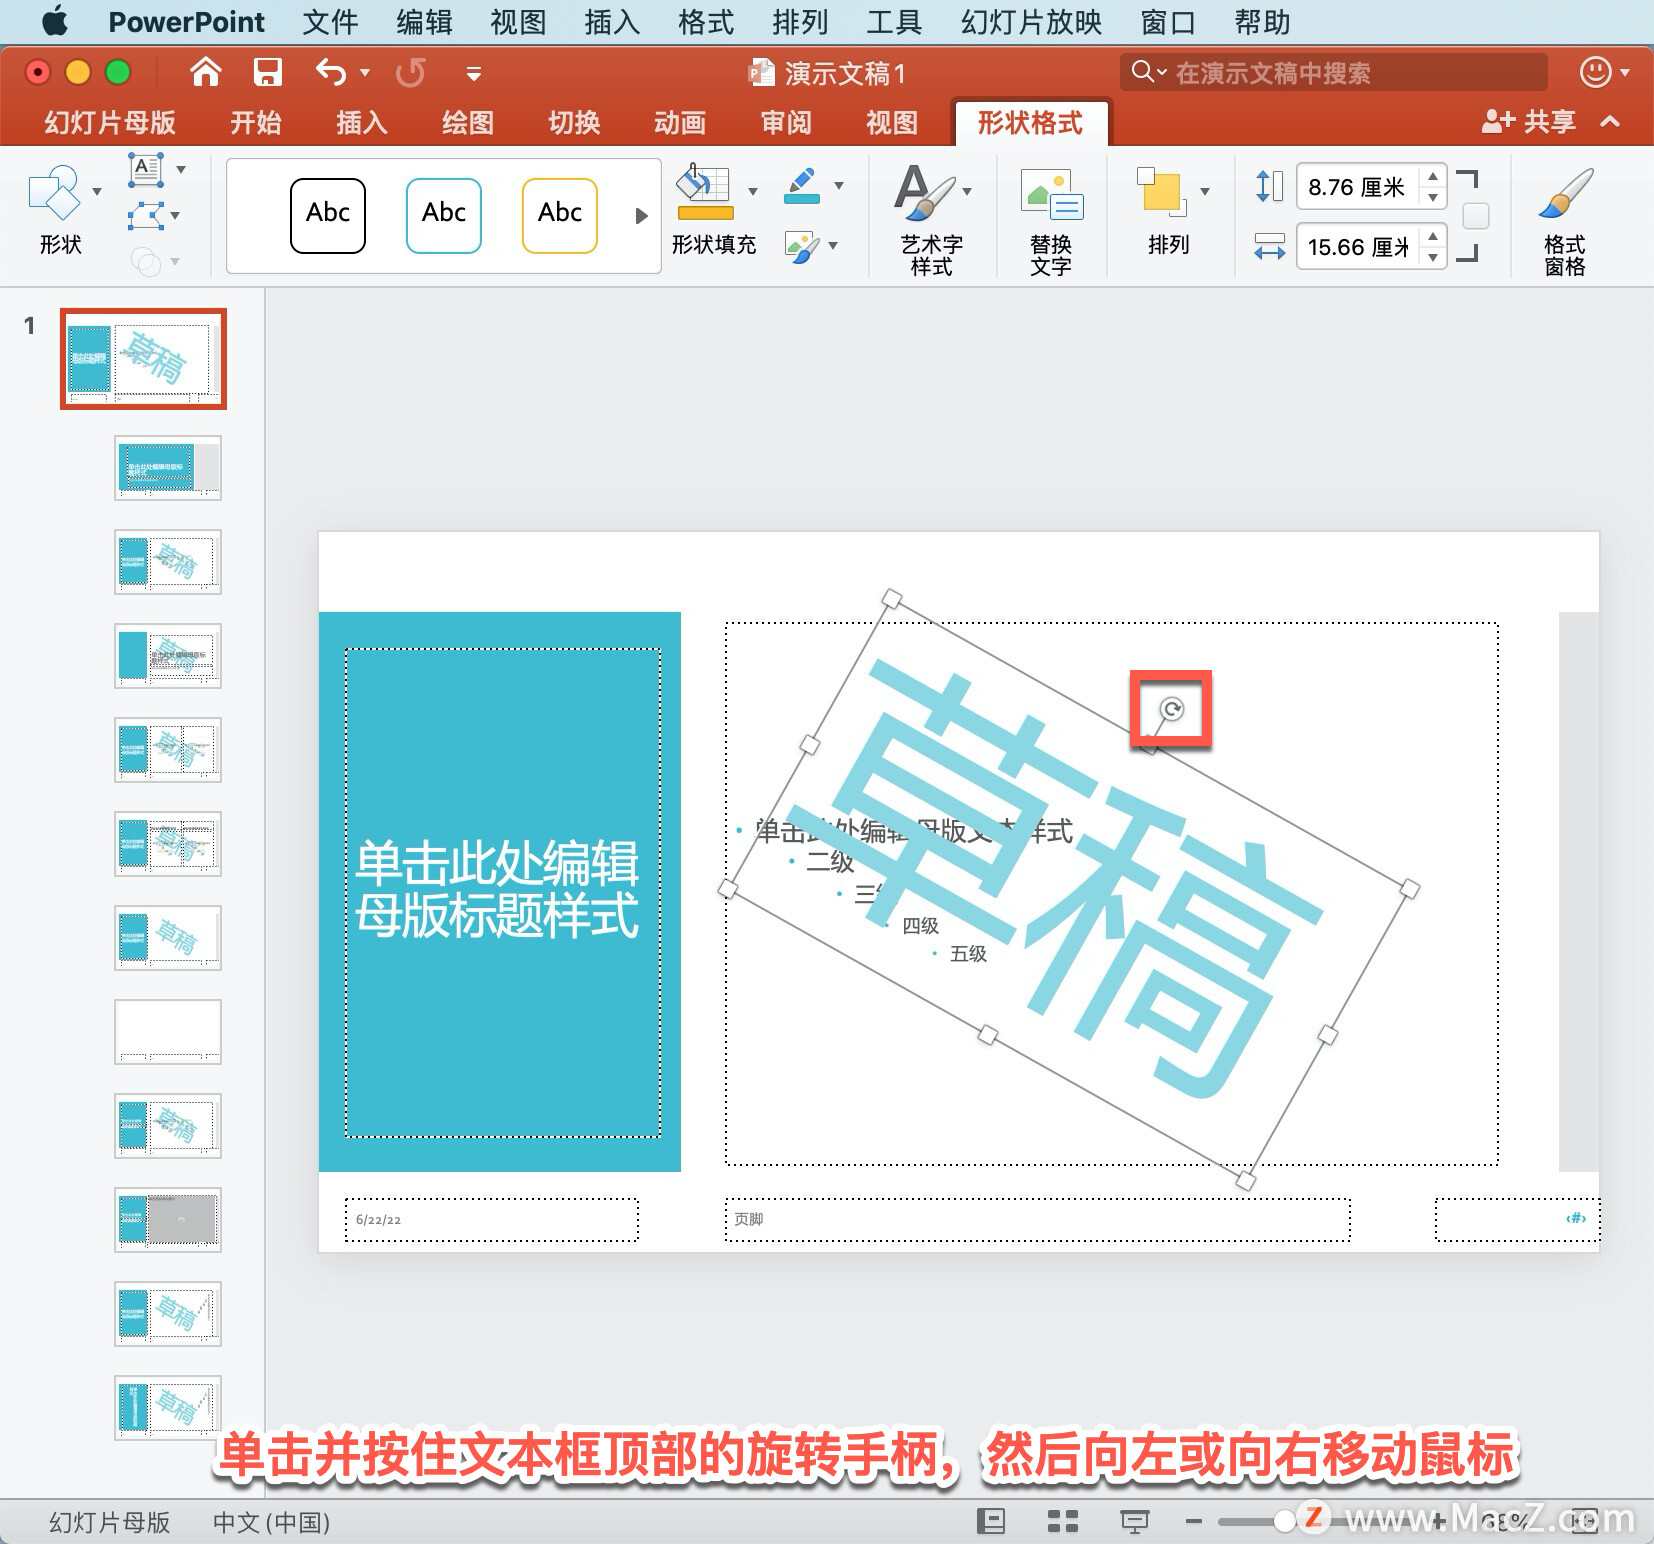Open the Shapes (形状) gallery icon
Image resolution: width=1654 pixels, height=1544 pixels.
coord(55,191)
